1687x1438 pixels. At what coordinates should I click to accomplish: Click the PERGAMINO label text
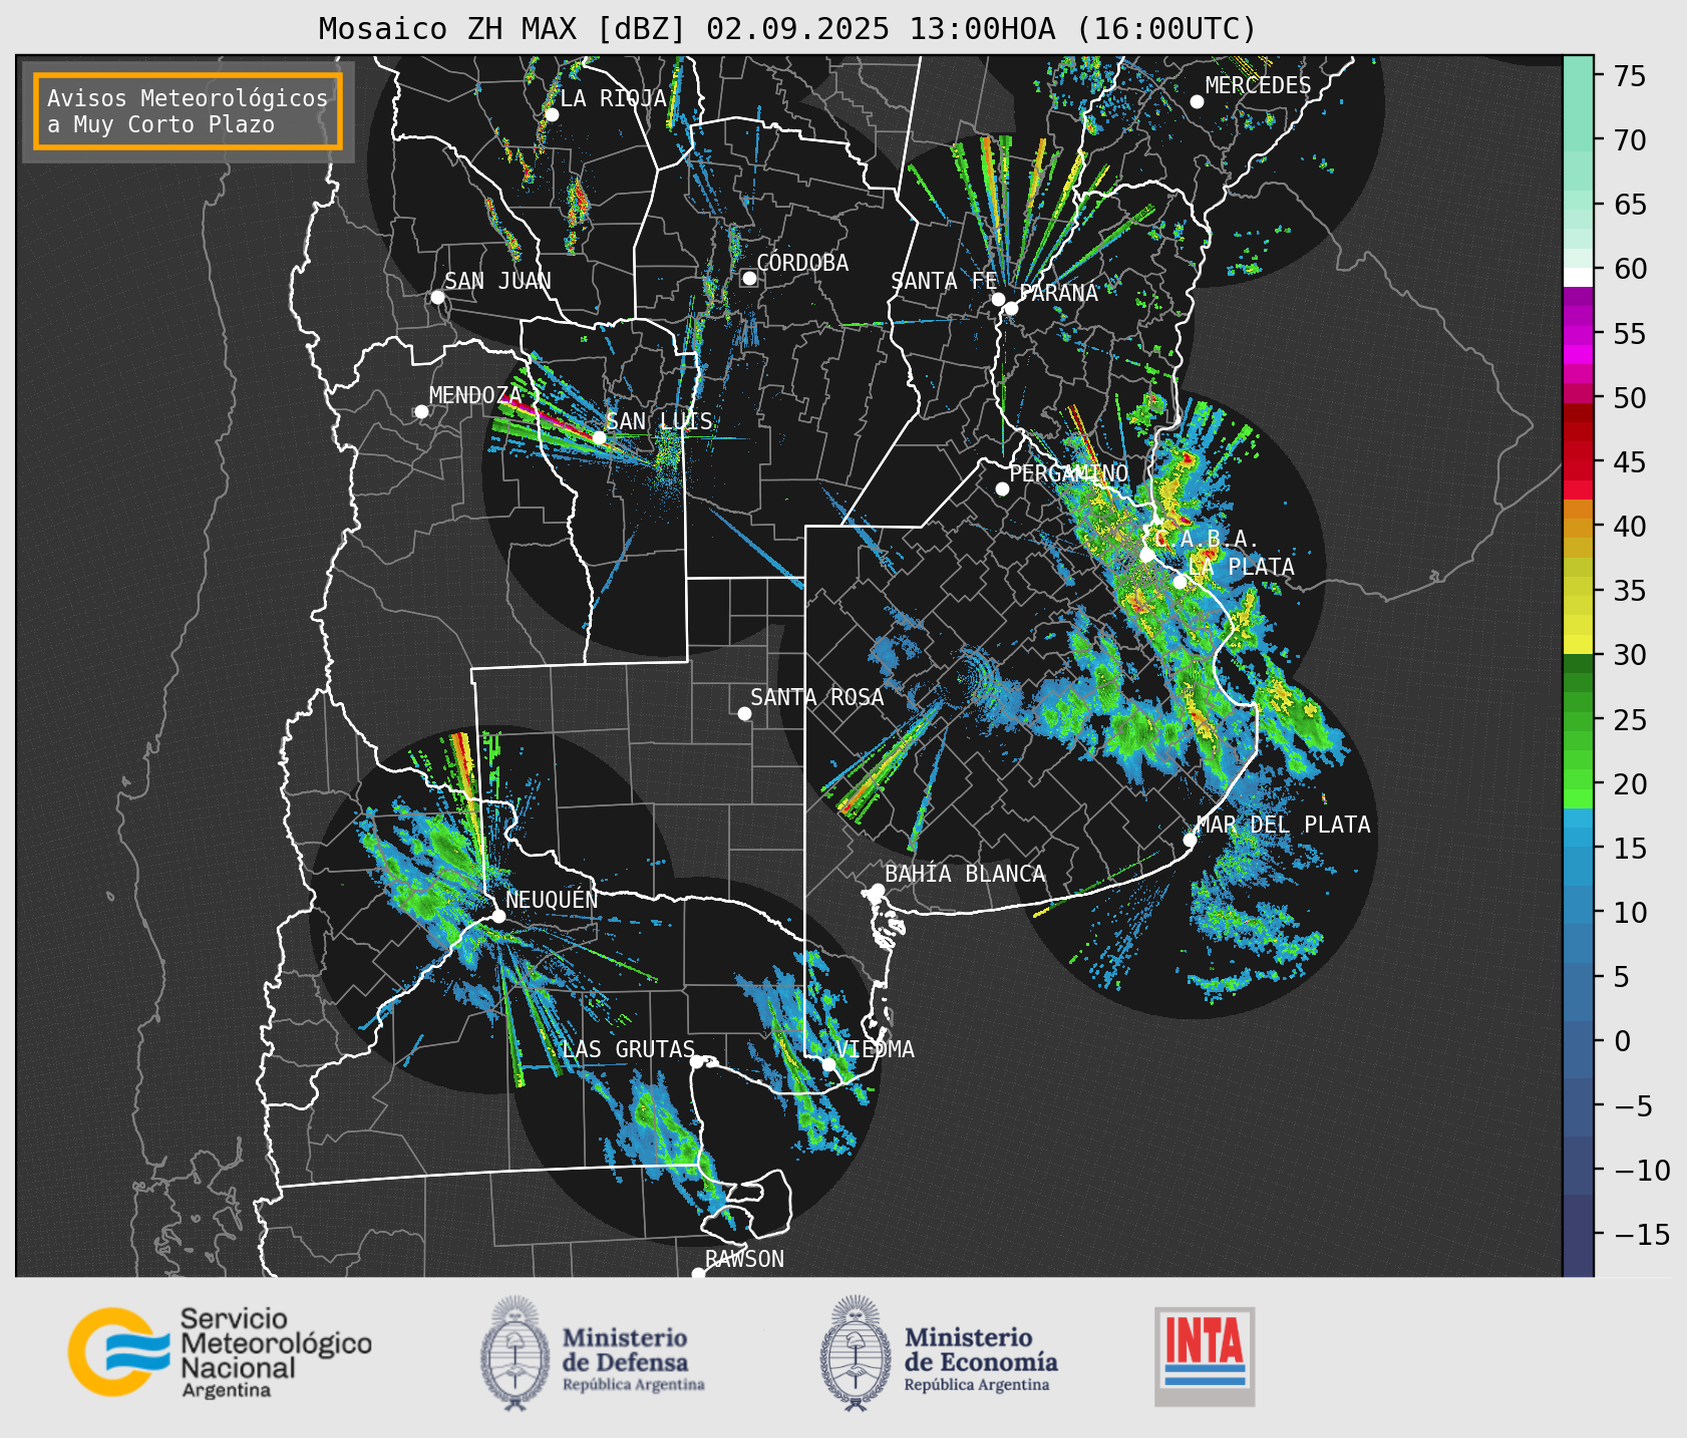(1069, 473)
